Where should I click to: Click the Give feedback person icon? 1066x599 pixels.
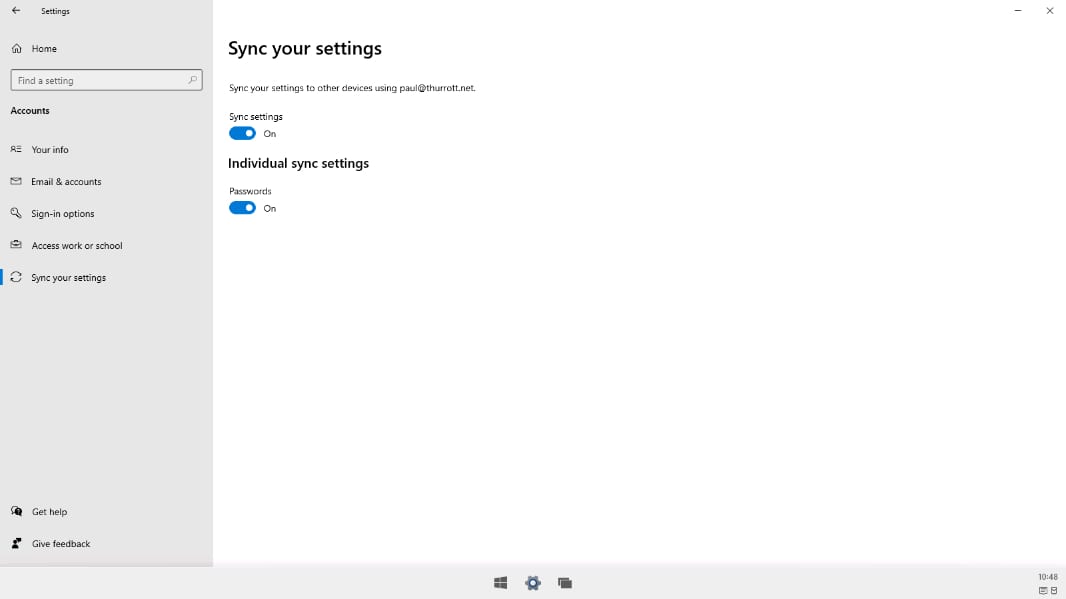tap(16, 543)
